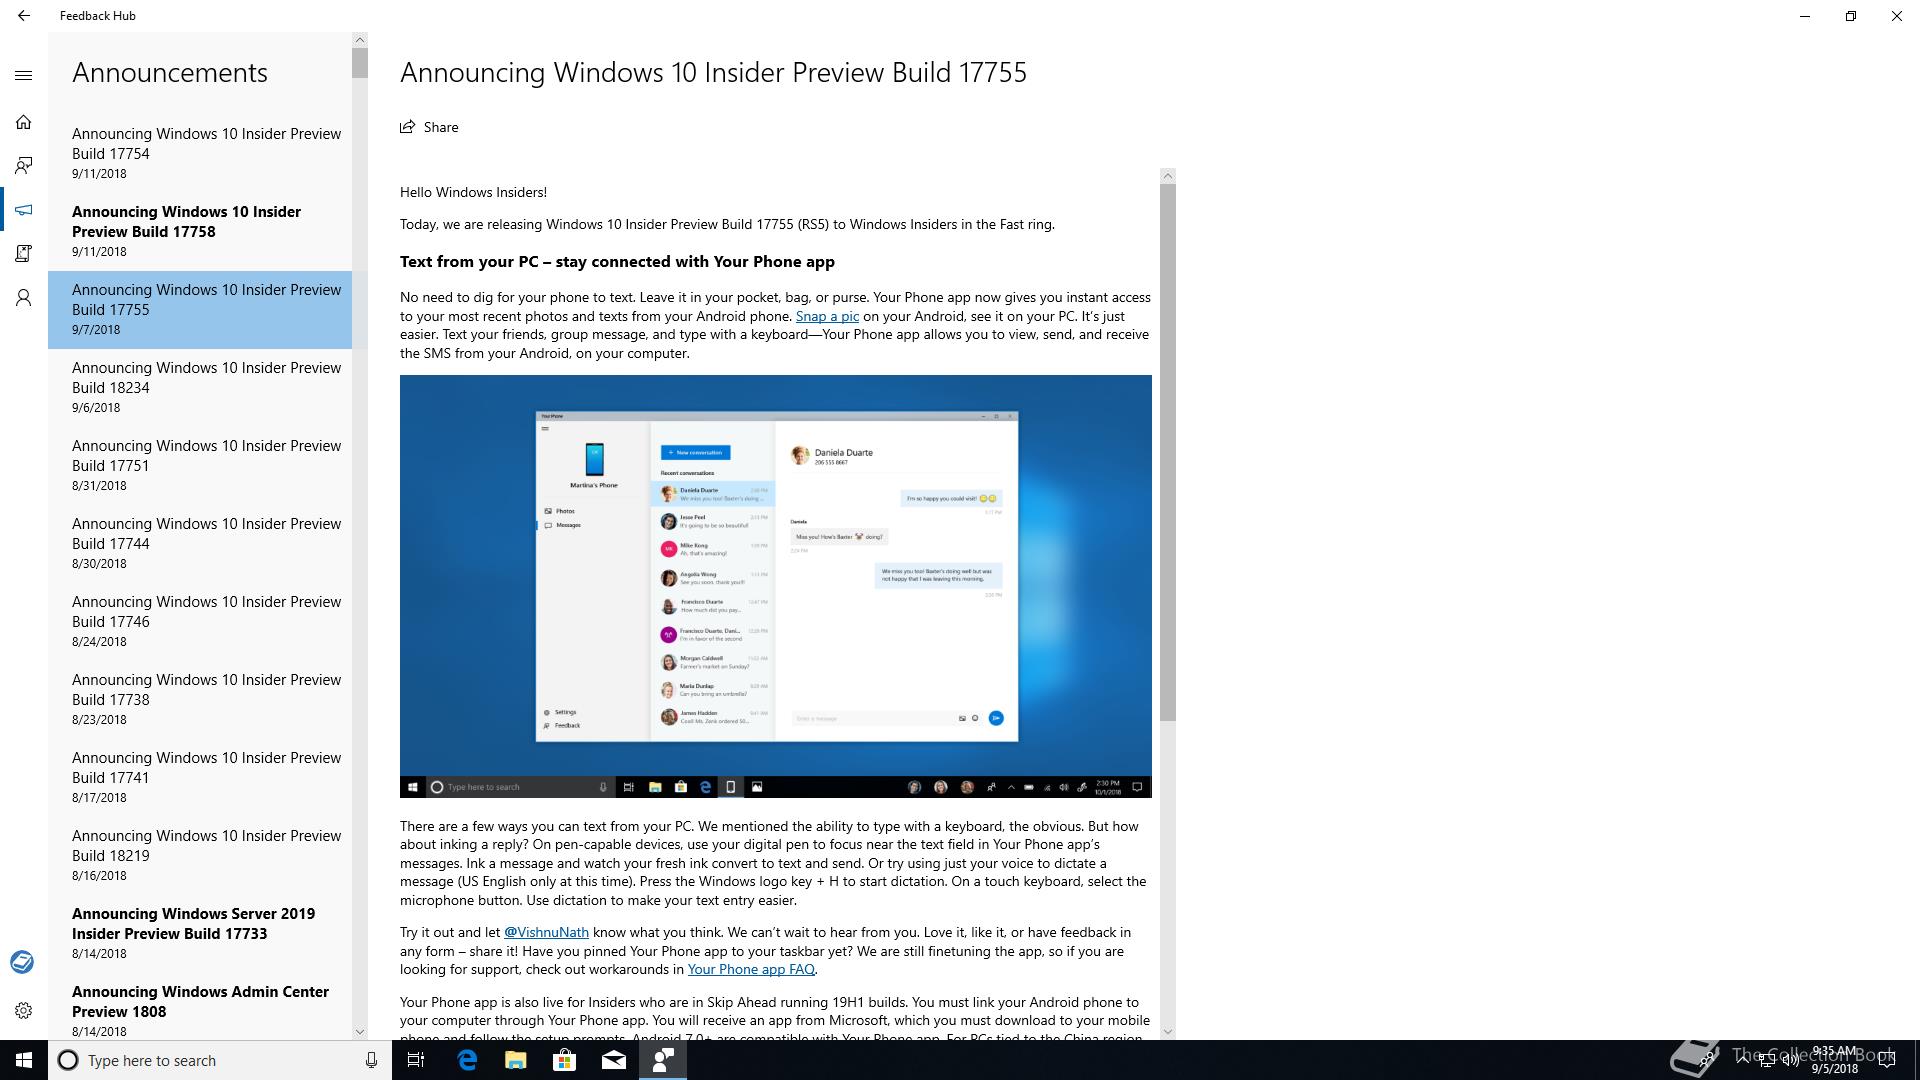Screen dimensions: 1920x1080
Task: Follow the 'Snap a pic' link
Action: pos(827,316)
